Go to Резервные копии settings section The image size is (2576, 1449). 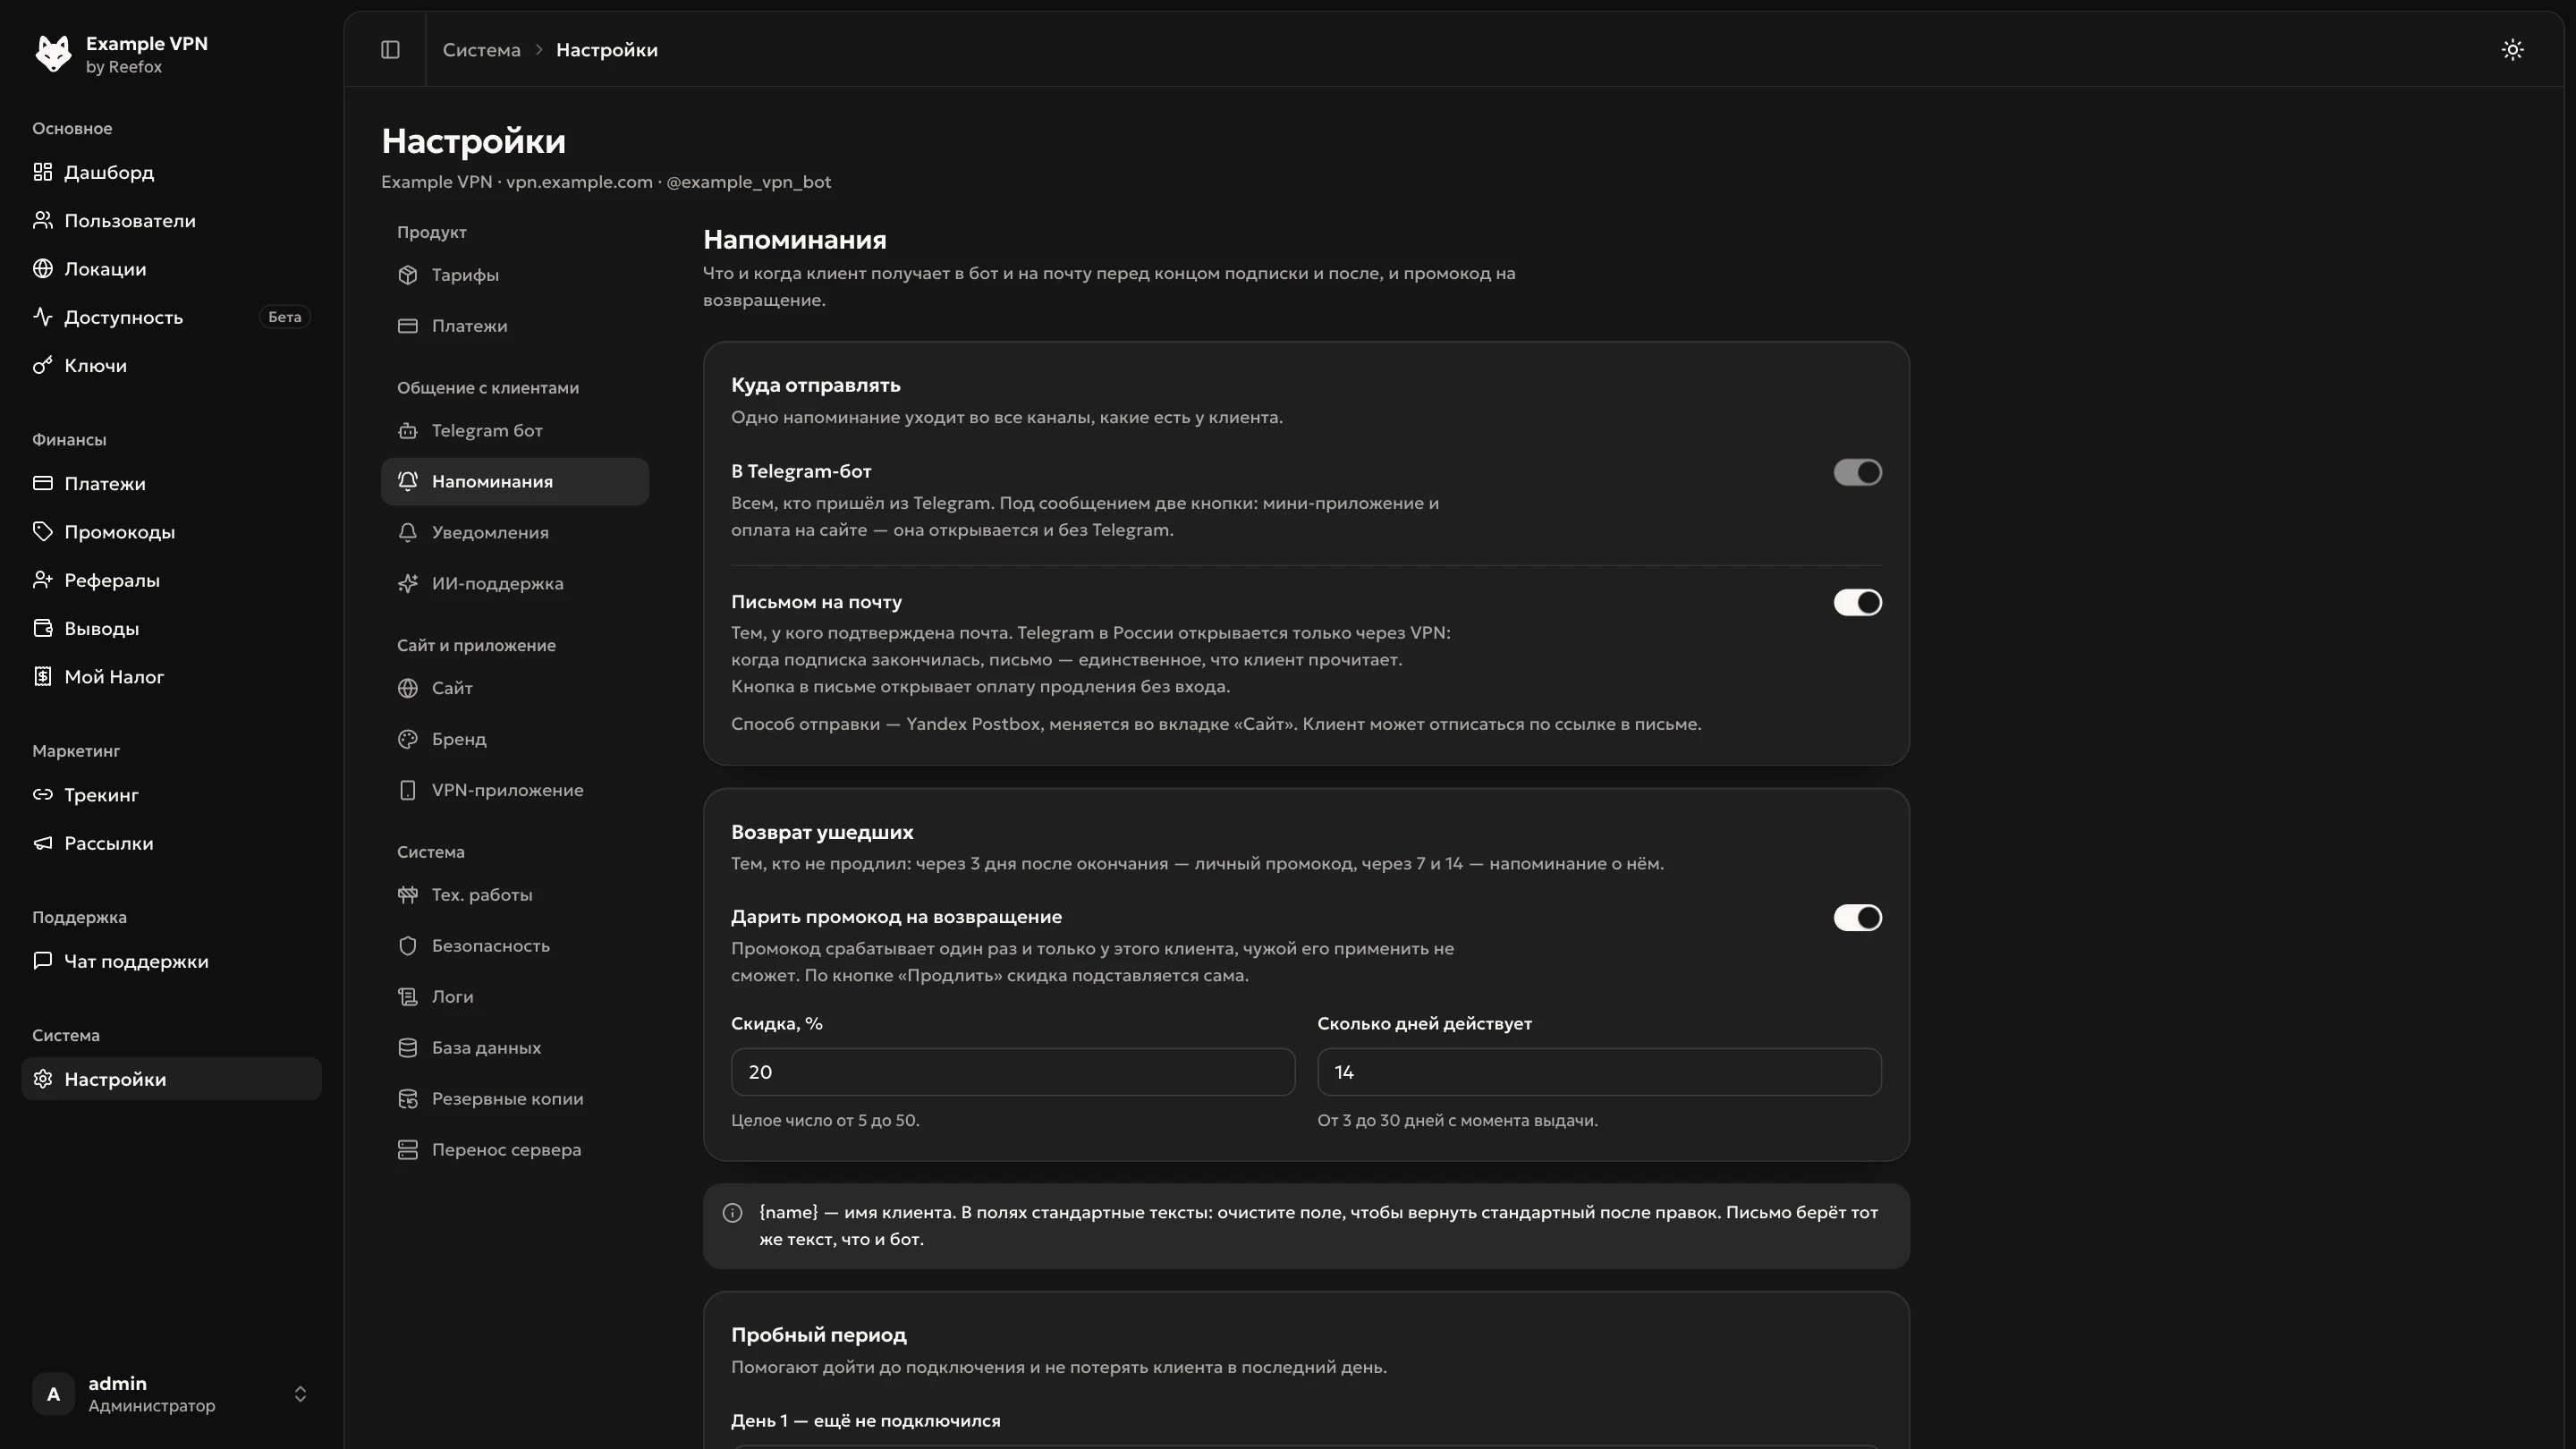click(x=515, y=1098)
